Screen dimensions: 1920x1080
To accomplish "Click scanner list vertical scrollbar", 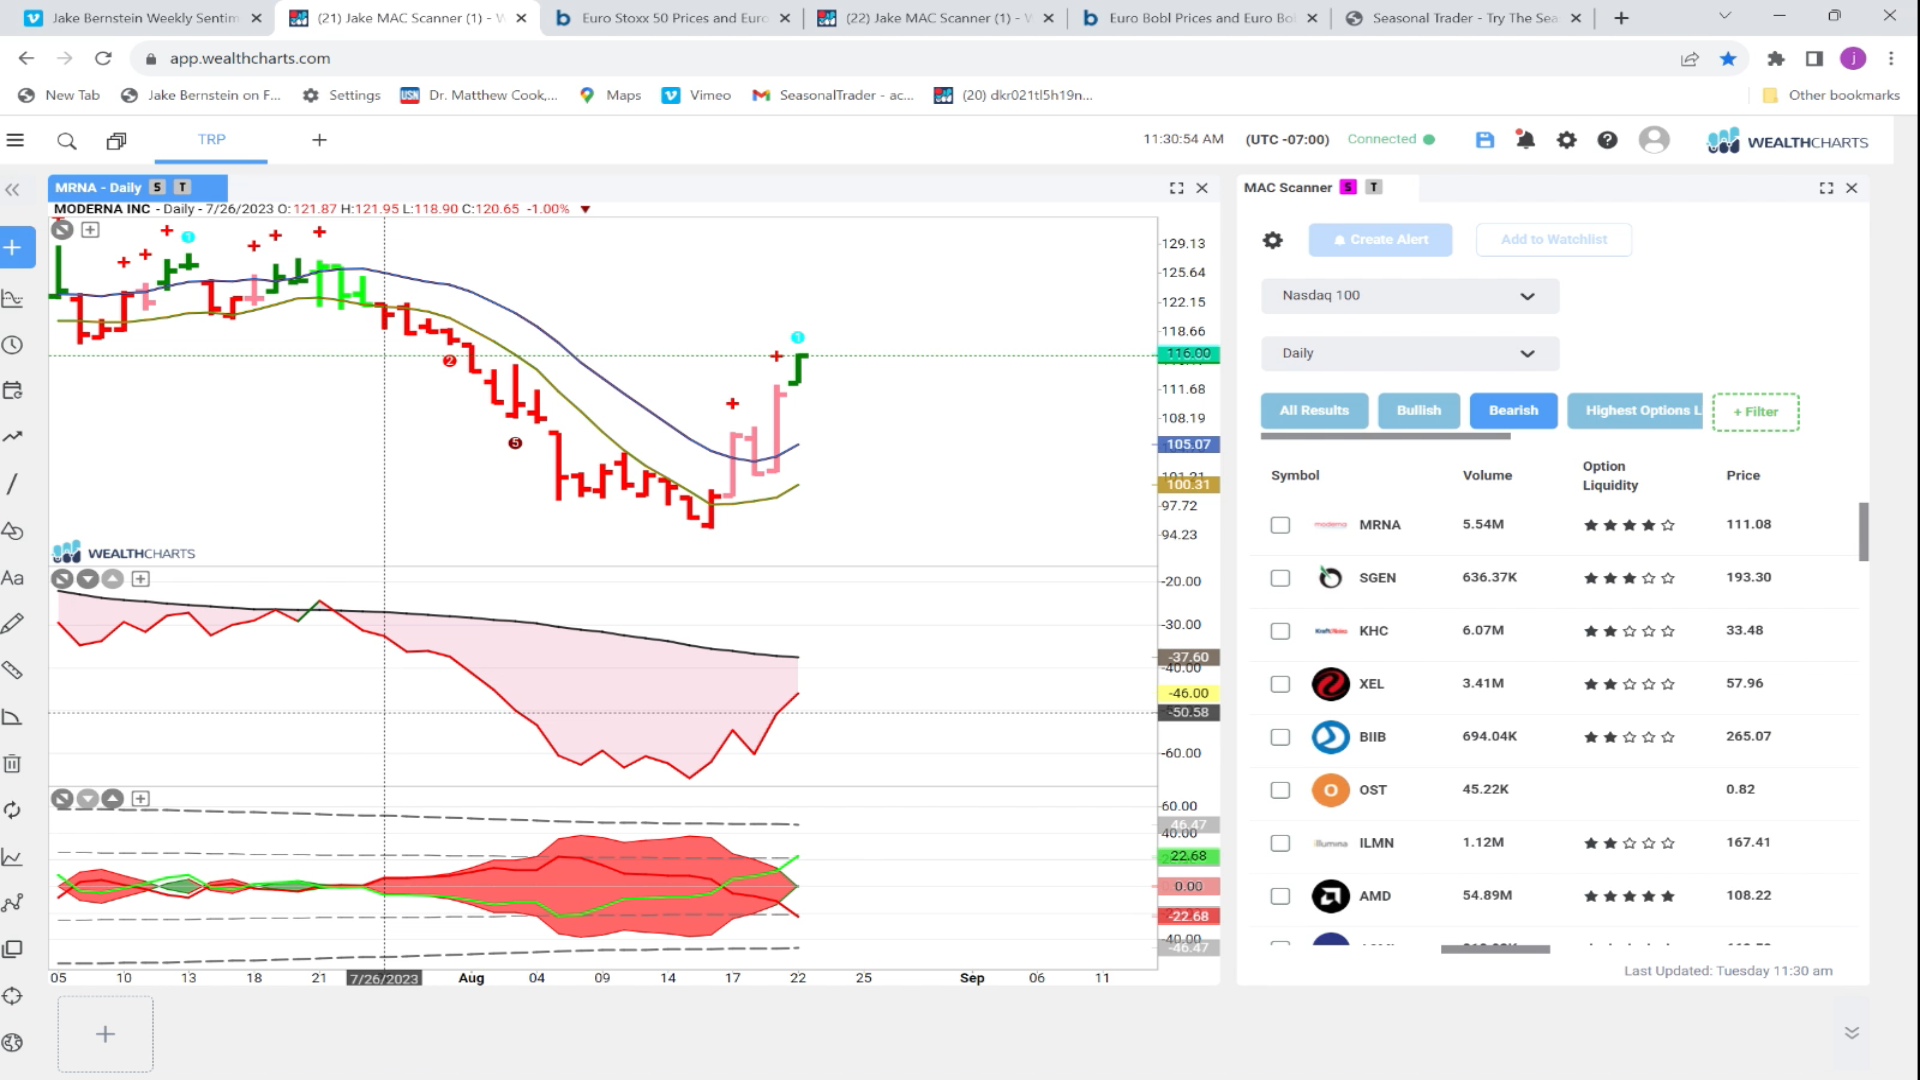I will pyautogui.click(x=1863, y=531).
